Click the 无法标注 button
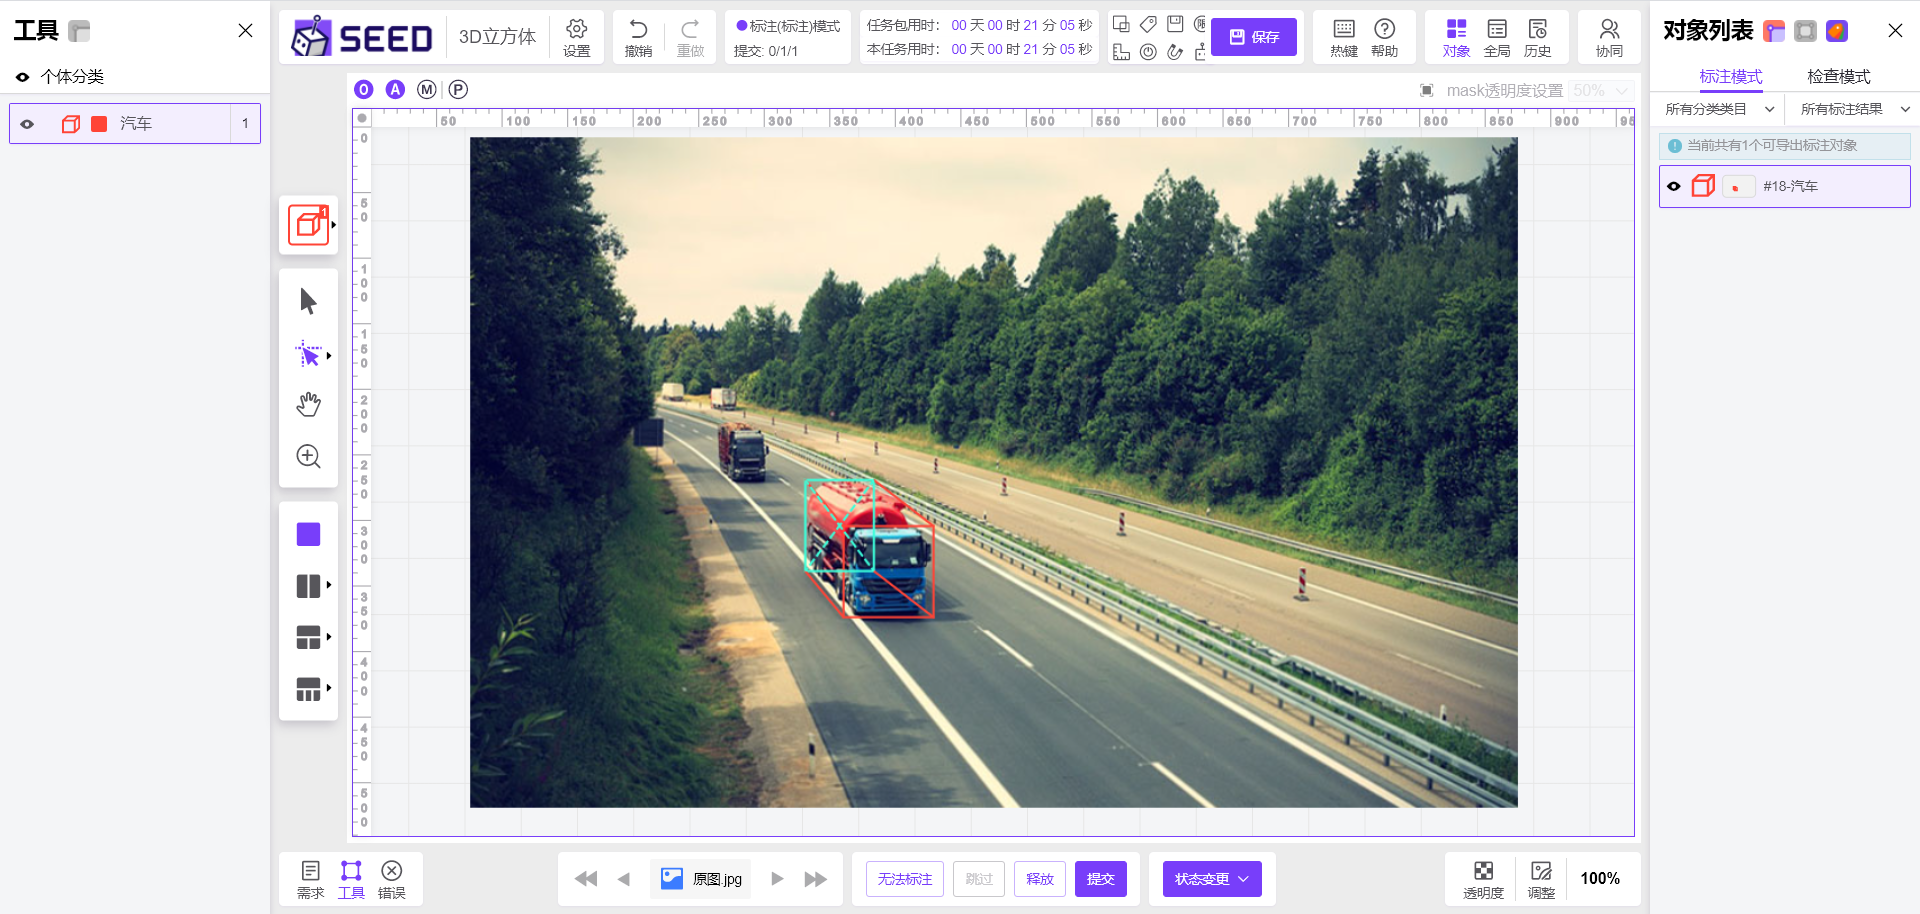The width and height of the screenshot is (1920, 914). pos(905,879)
